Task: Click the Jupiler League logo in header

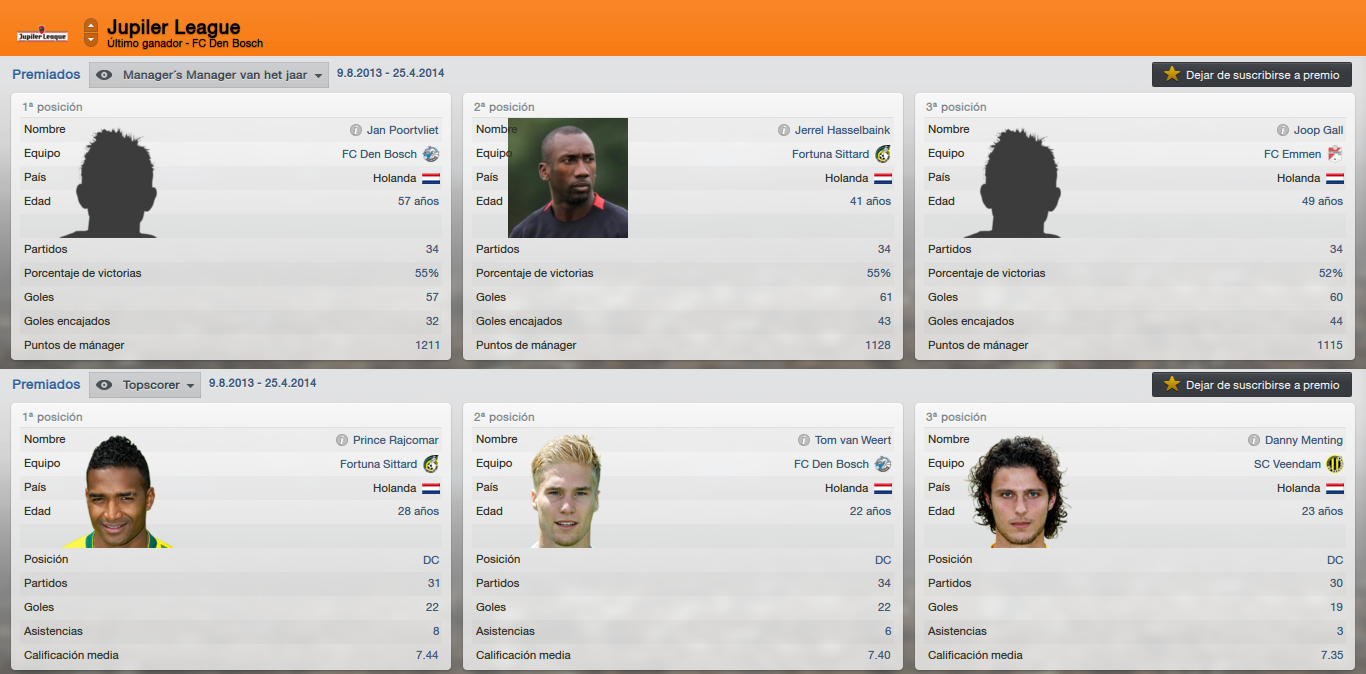Action: click(x=42, y=35)
